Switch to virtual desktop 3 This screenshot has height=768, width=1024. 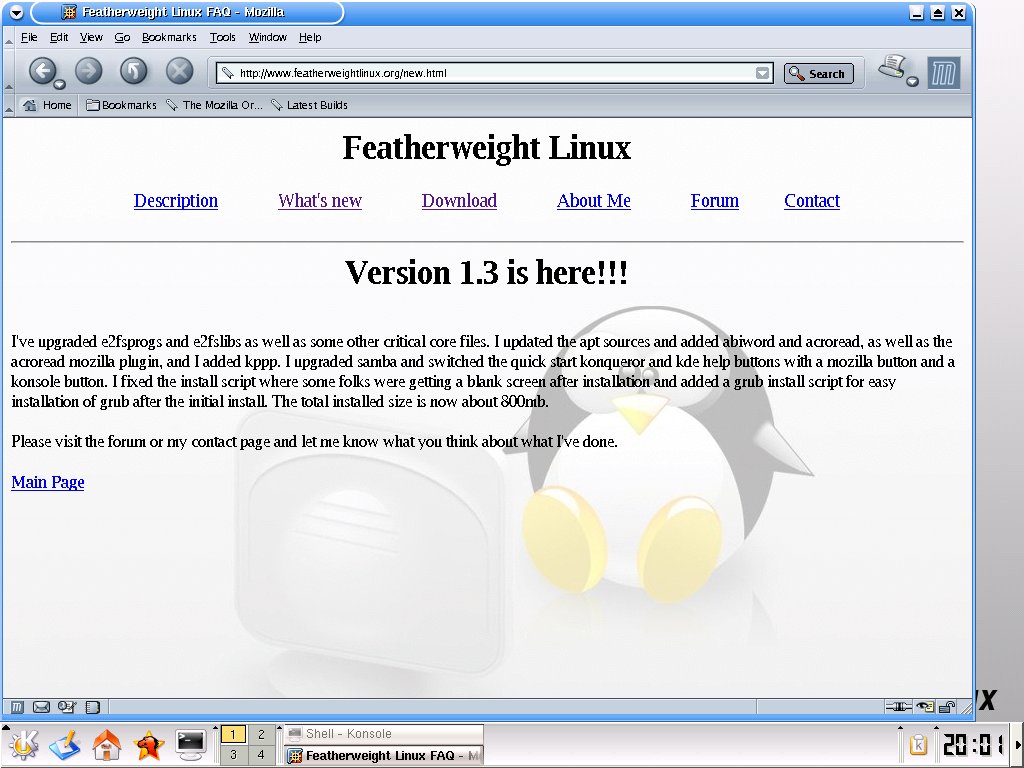(233, 755)
